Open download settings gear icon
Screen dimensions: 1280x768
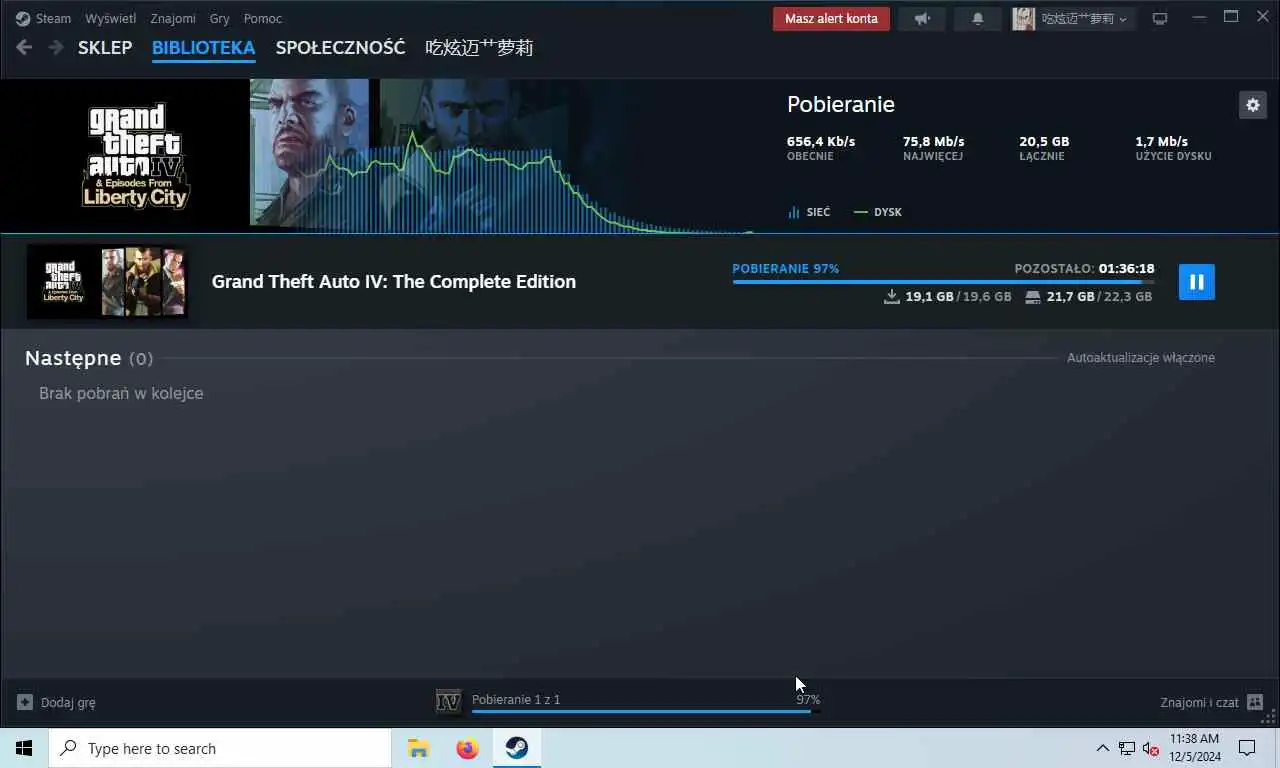pos(1253,104)
